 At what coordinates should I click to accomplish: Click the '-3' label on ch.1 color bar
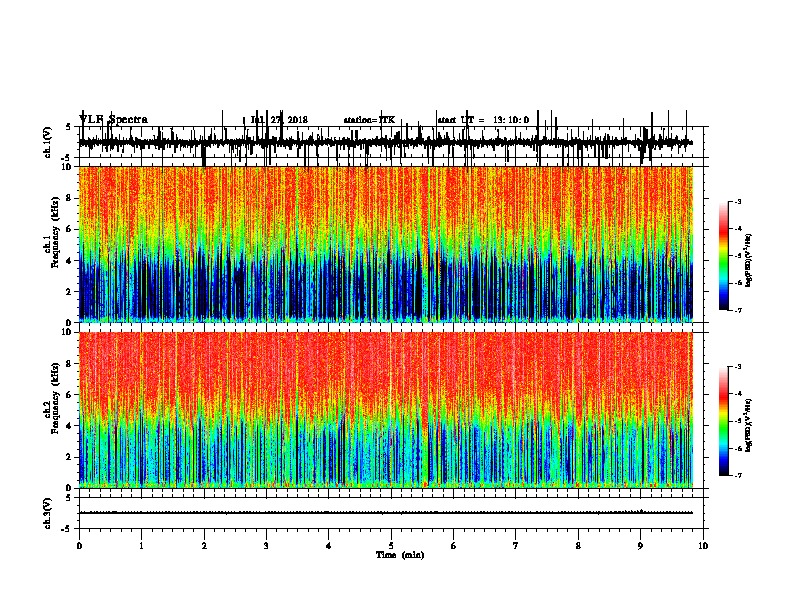pos(738,201)
